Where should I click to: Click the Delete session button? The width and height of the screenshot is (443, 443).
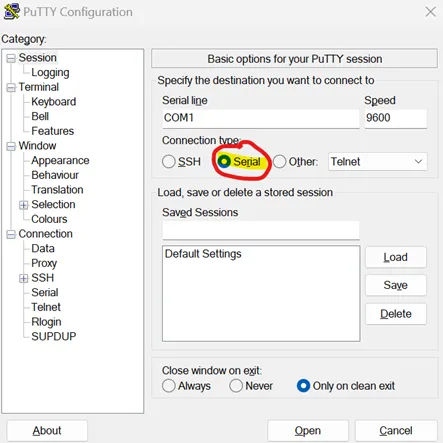[x=396, y=314]
